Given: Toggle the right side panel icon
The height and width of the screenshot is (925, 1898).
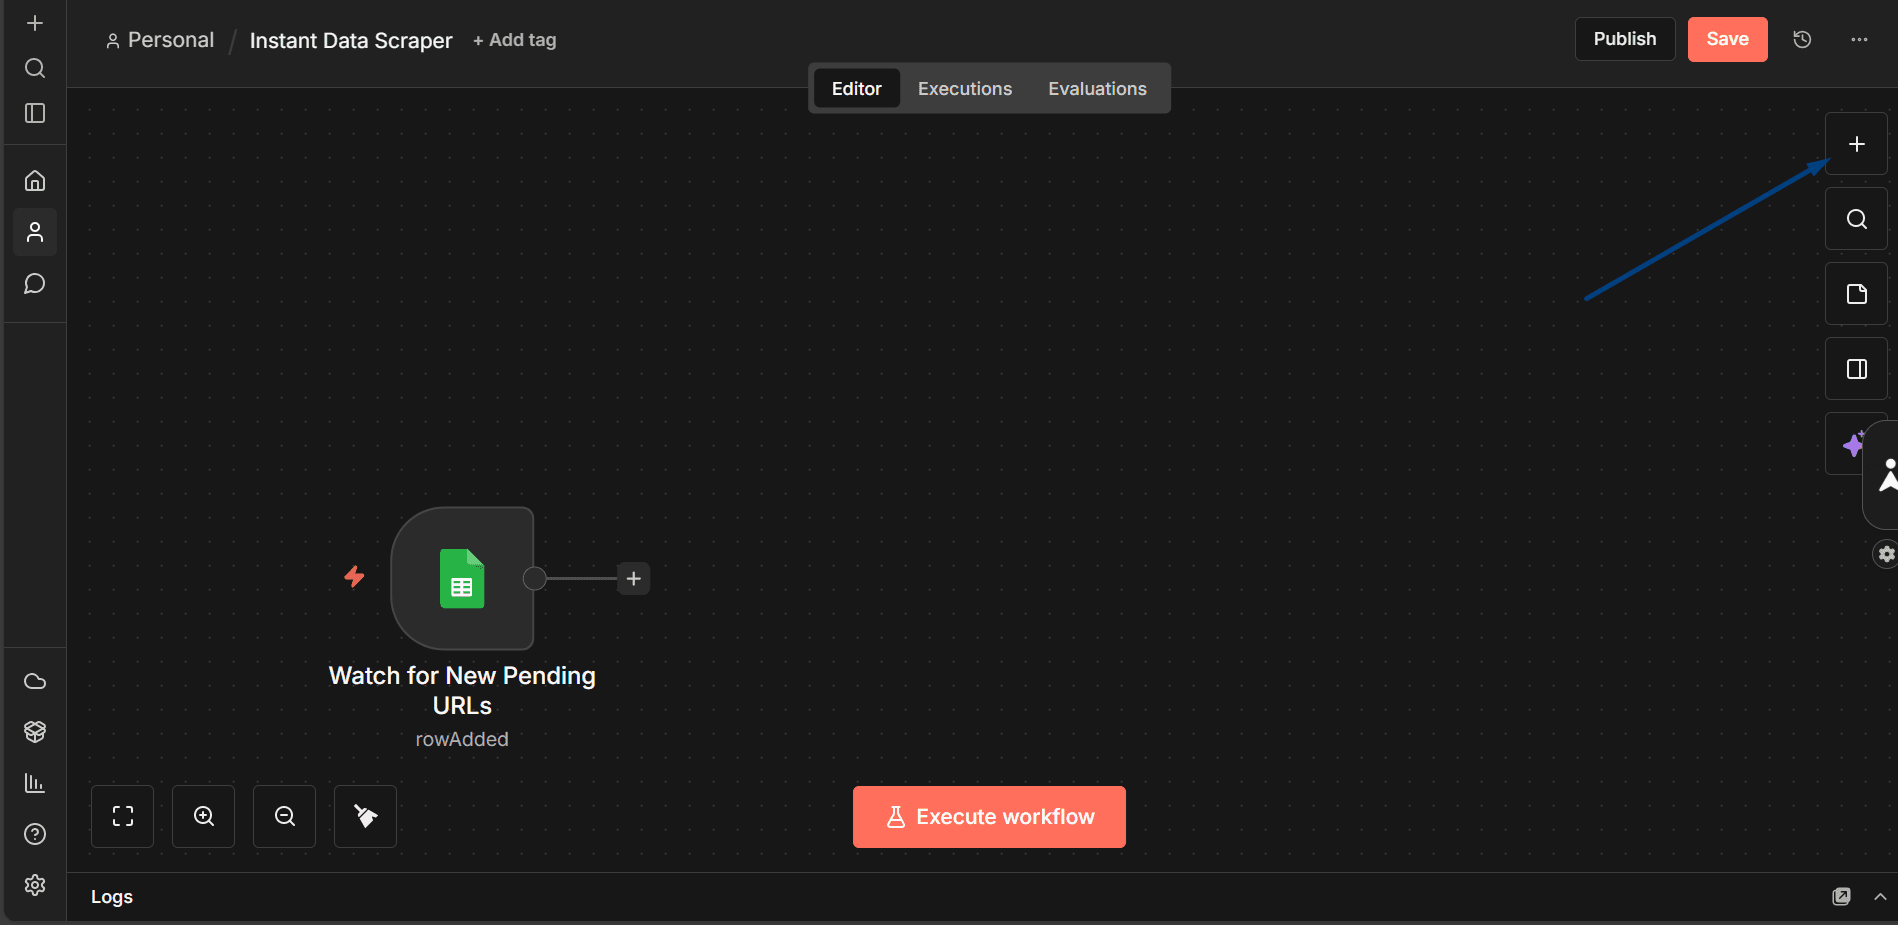Looking at the screenshot, I should tap(1856, 369).
